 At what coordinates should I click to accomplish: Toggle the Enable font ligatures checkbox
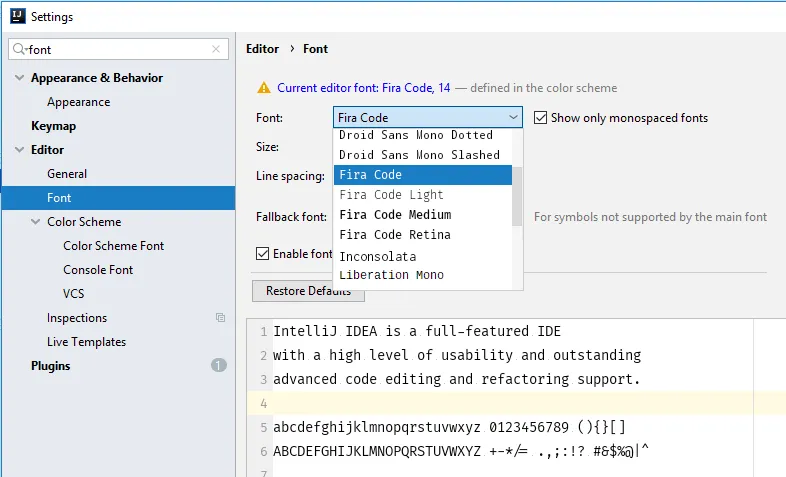click(x=263, y=254)
